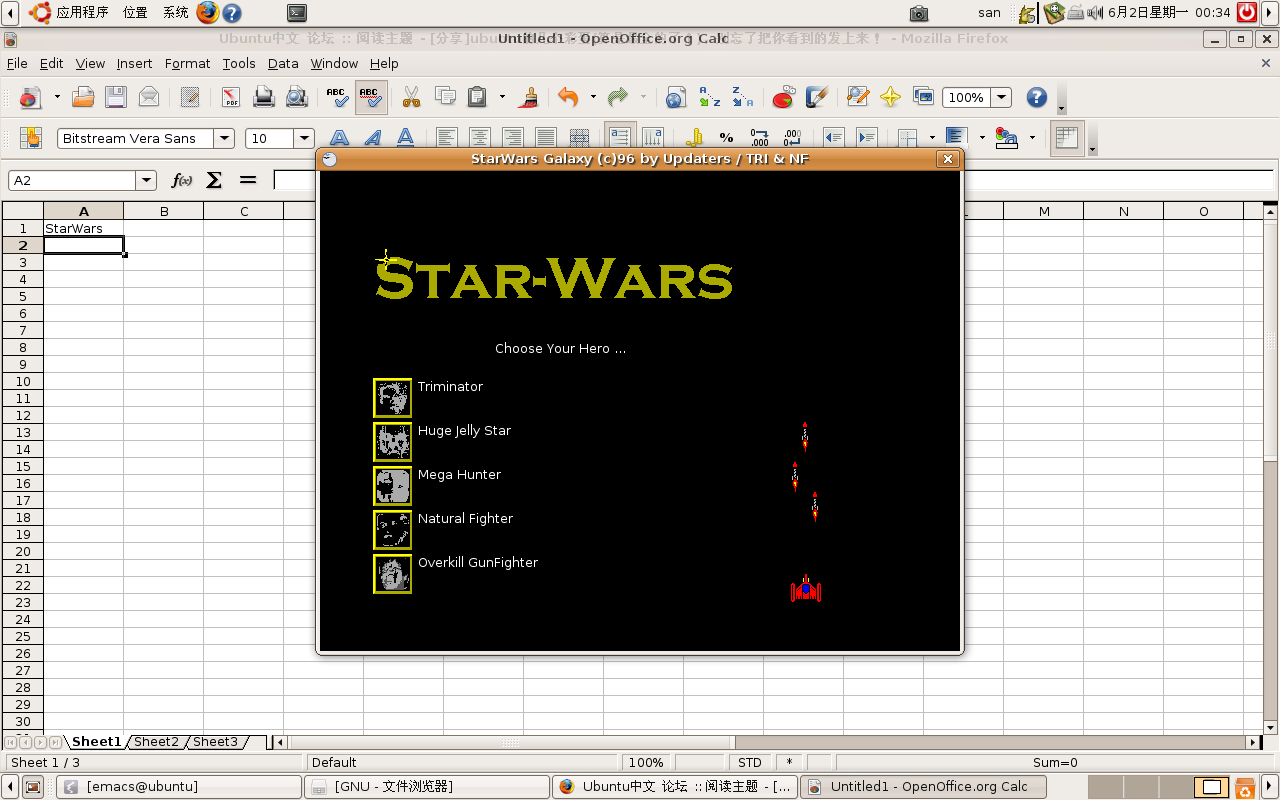Choose the Overkill GunFighter hero
The width and height of the screenshot is (1280, 800).
[x=392, y=574]
